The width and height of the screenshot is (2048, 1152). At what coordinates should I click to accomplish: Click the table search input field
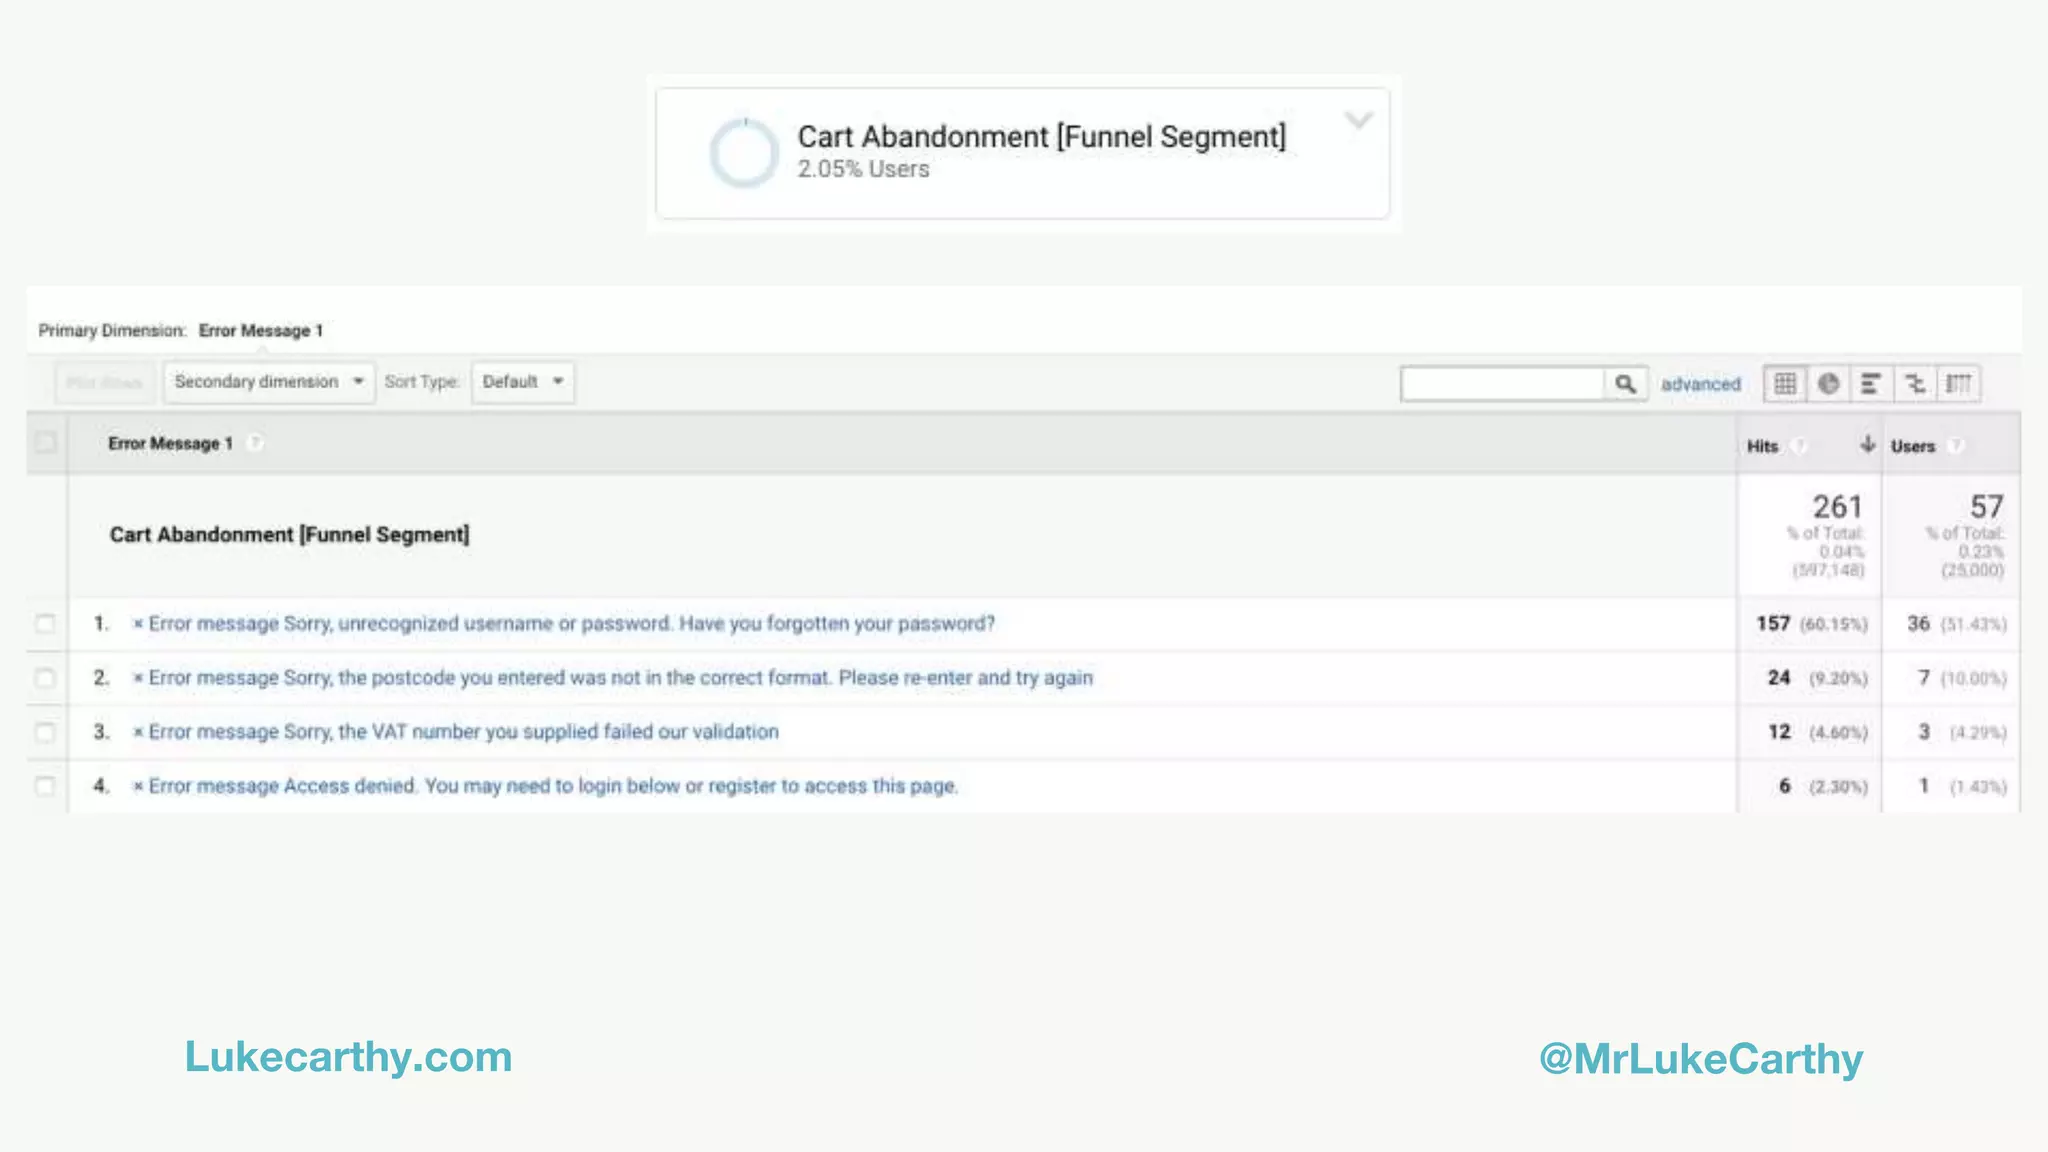pos(1502,384)
